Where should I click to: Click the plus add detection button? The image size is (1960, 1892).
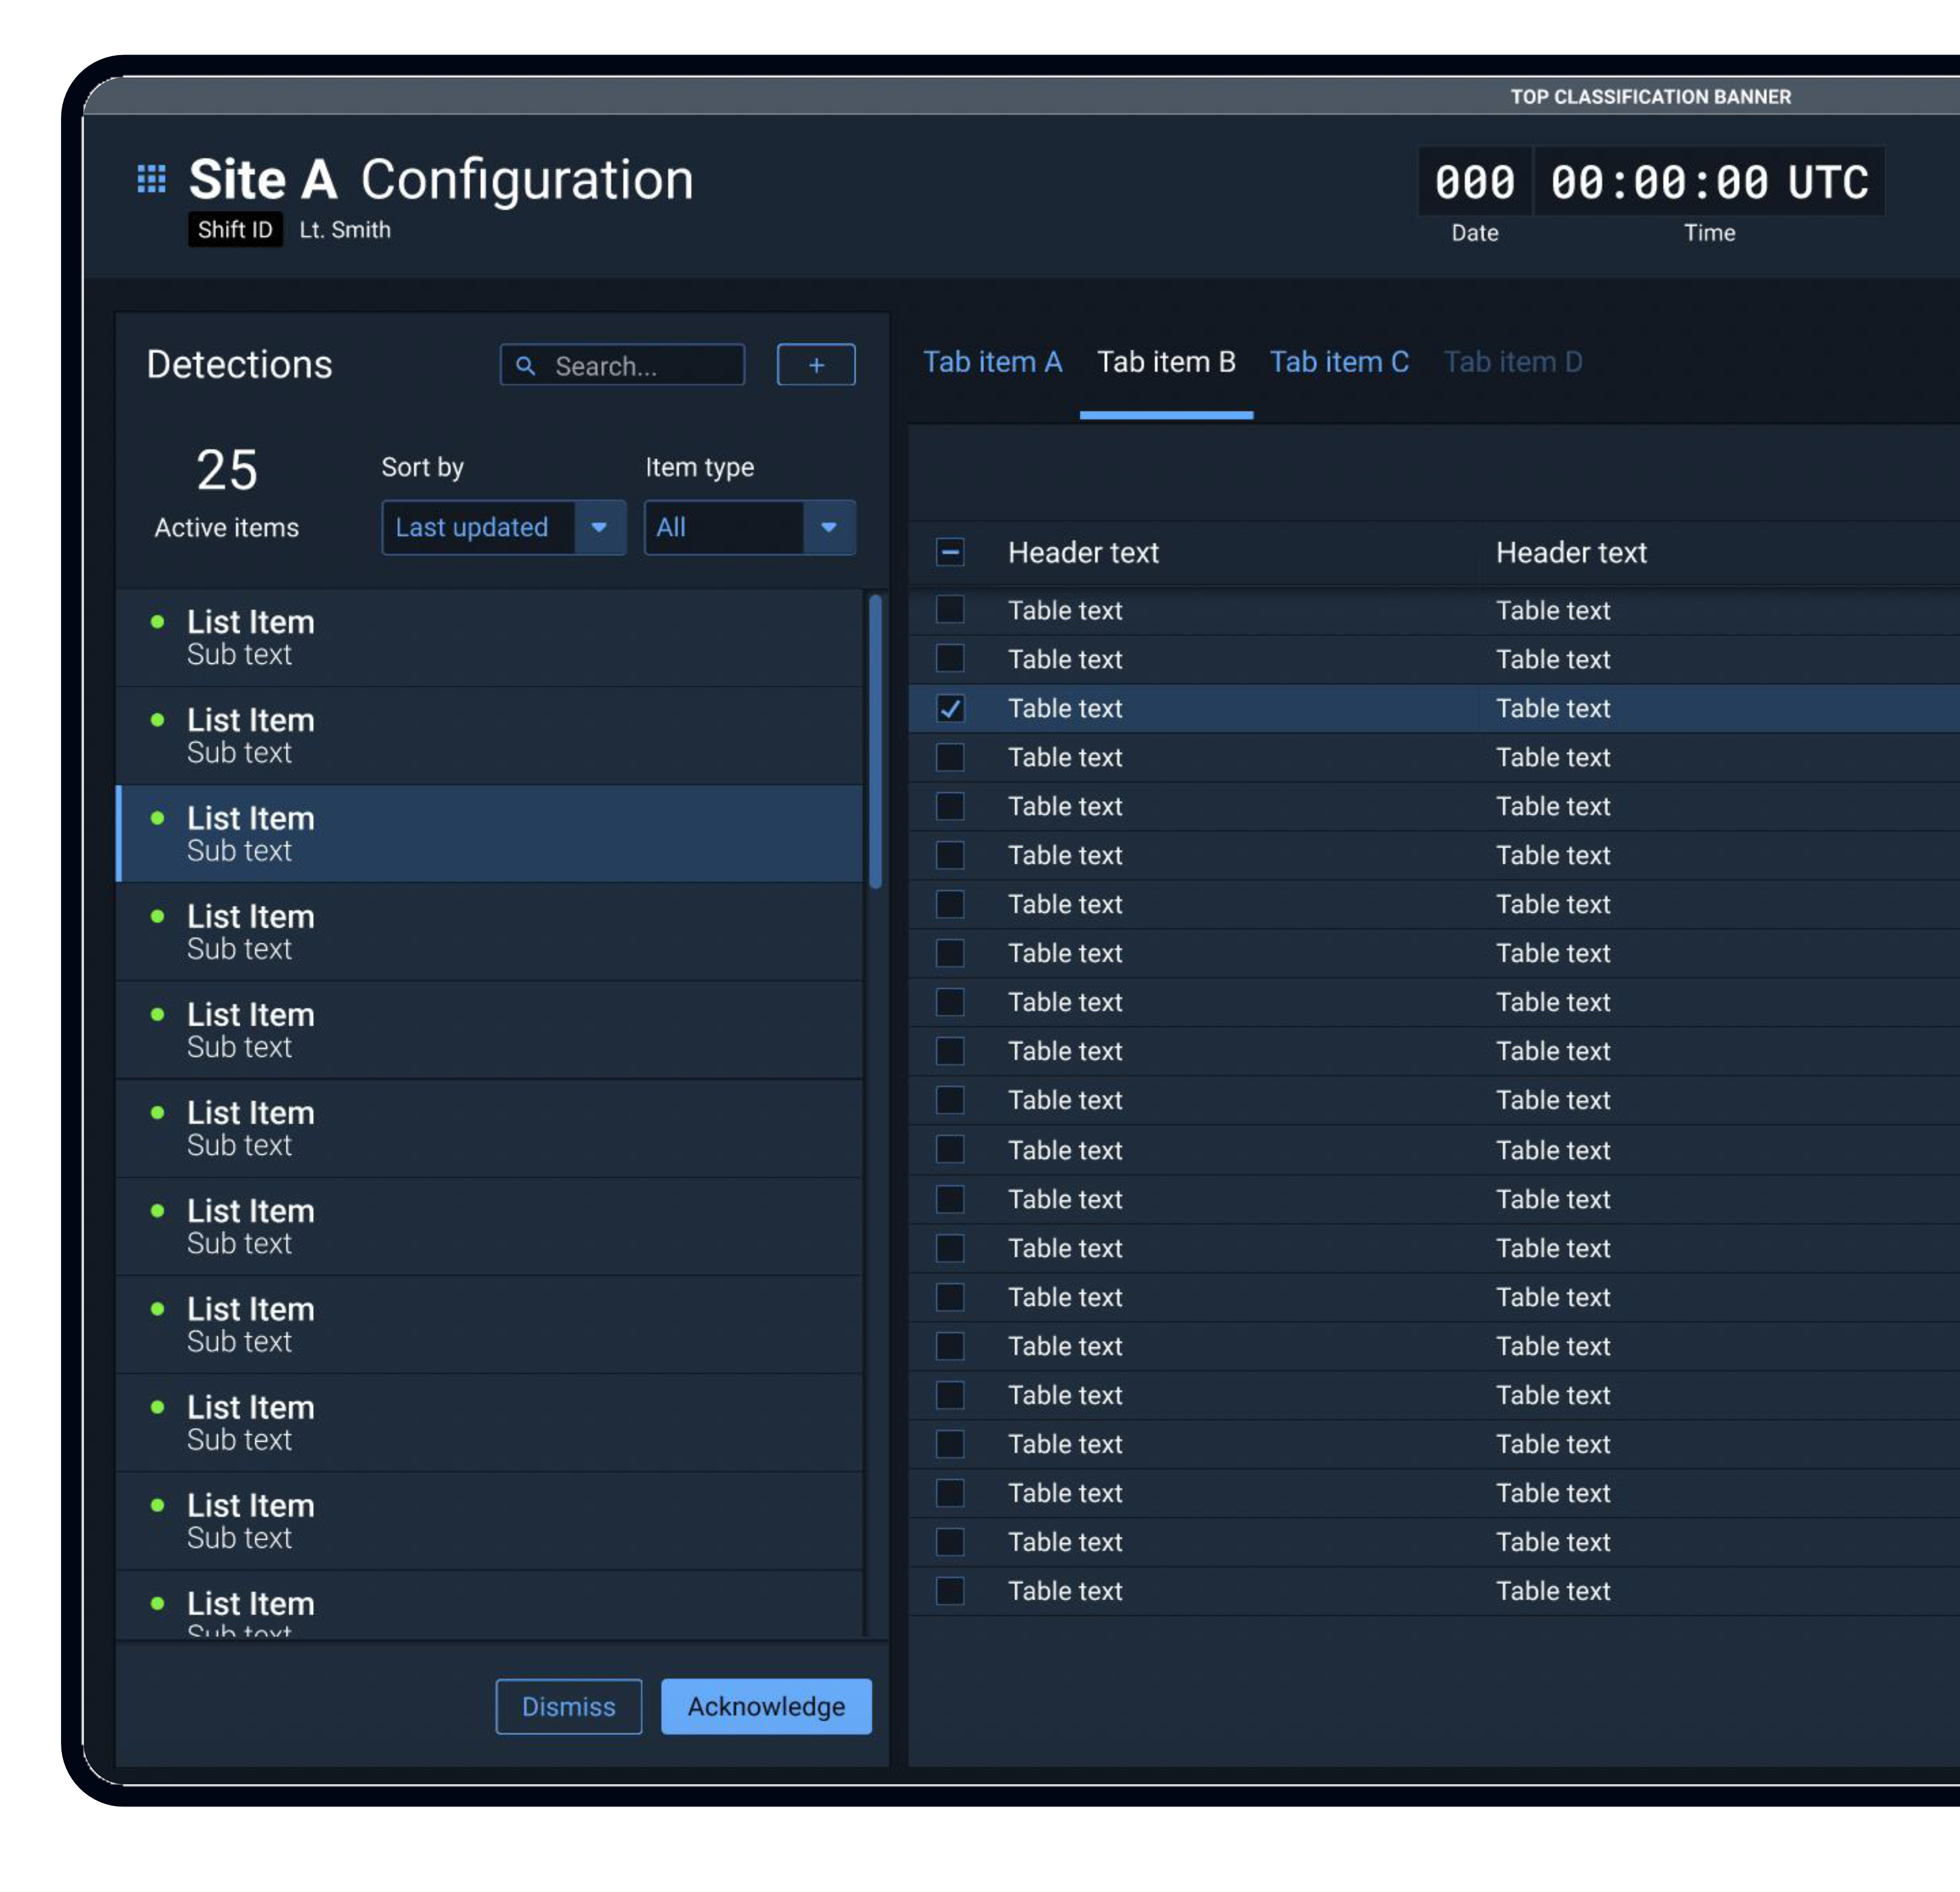tap(816, 365)
